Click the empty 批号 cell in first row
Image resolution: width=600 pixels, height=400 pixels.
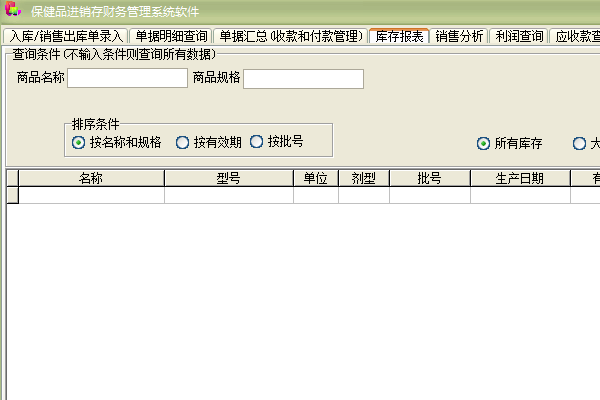click(430, 195)
